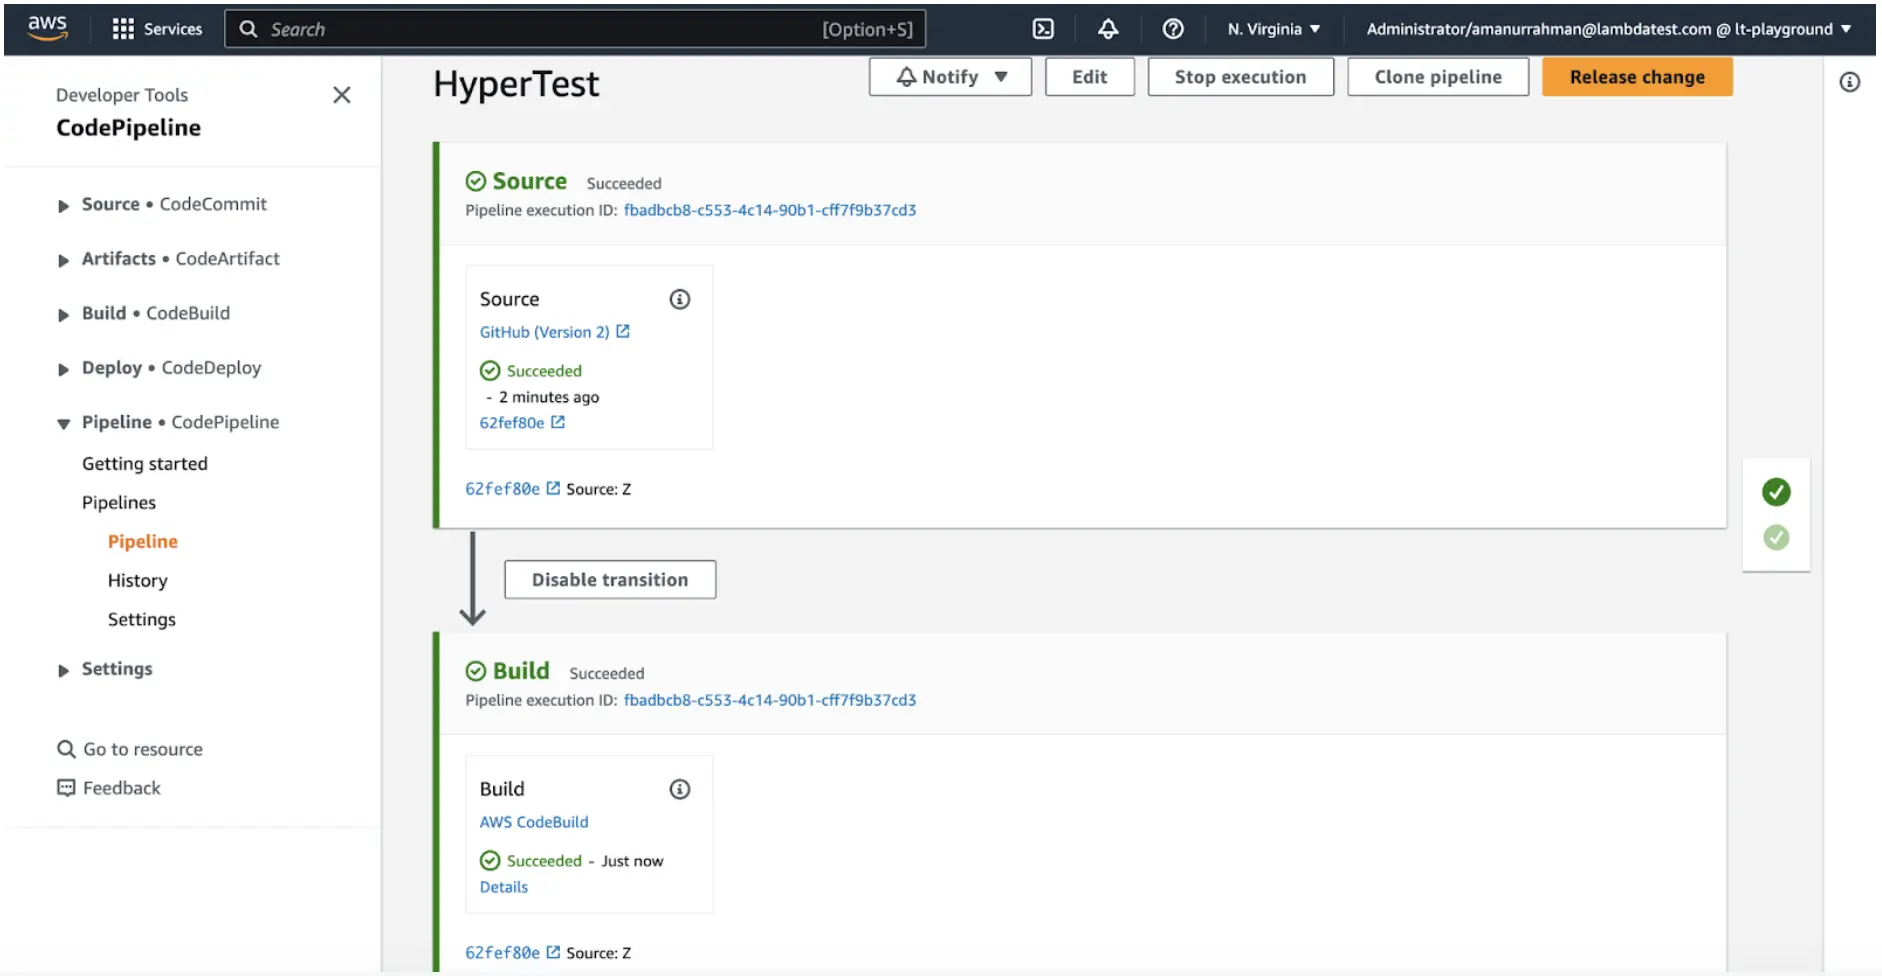Open the info panel icon at right edge

(x=1850, y=82)
